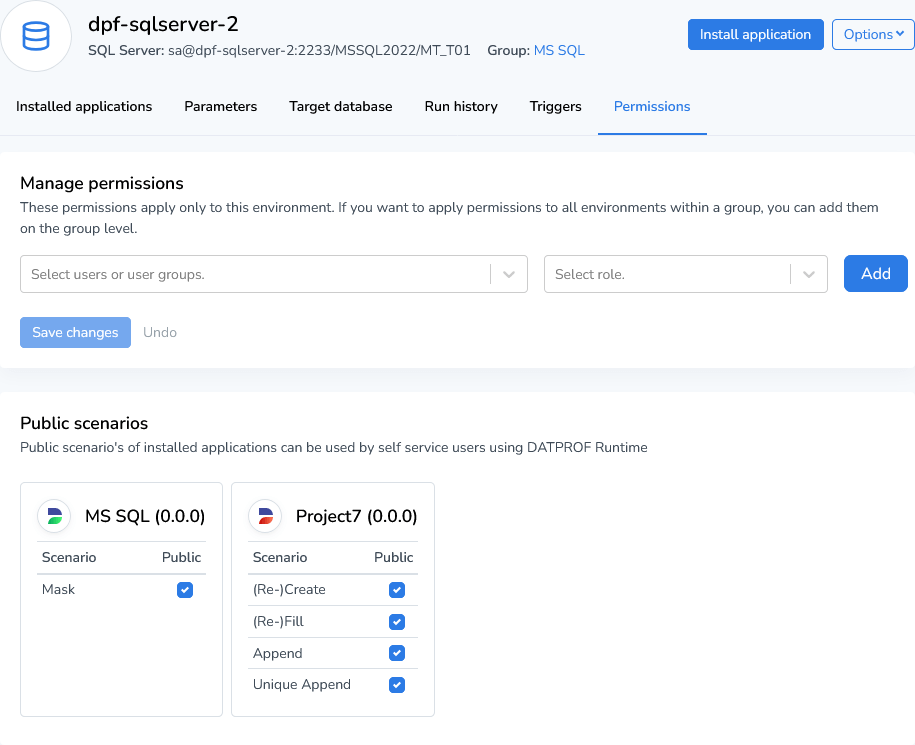This screenshot has width=915, height=745.
Task: Go to the Triggers tab
Action: point(555,107)
